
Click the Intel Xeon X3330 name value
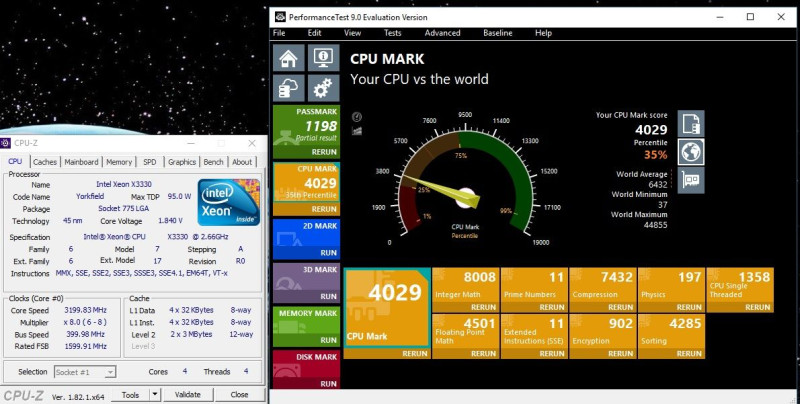pos(123,184)
